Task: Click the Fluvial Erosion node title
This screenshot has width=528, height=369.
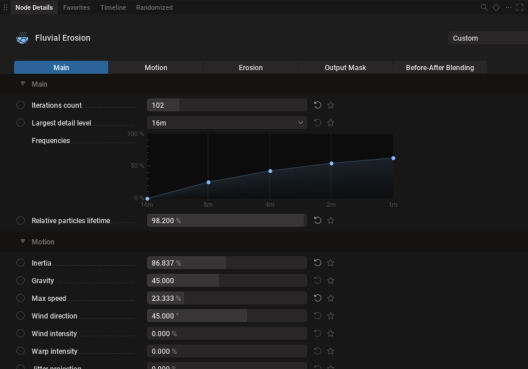Action: click(x=63, y=38)
